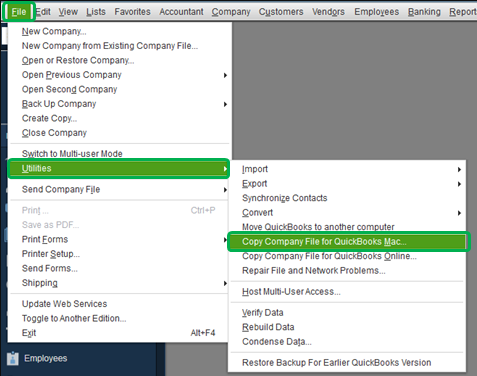
Task: Click the Employees sidebar clipboard icon
Action: pyautogui.click(x=13, y=358)
